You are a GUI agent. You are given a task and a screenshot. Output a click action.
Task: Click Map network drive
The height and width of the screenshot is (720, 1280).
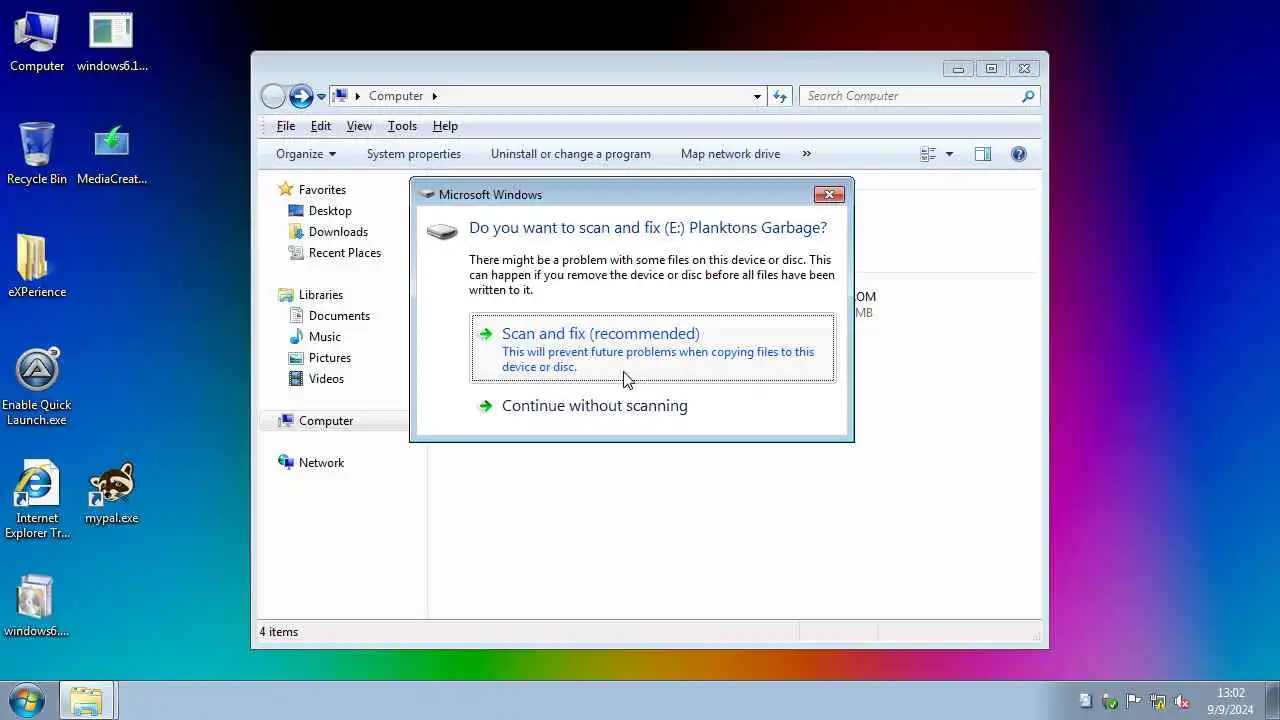730,154
